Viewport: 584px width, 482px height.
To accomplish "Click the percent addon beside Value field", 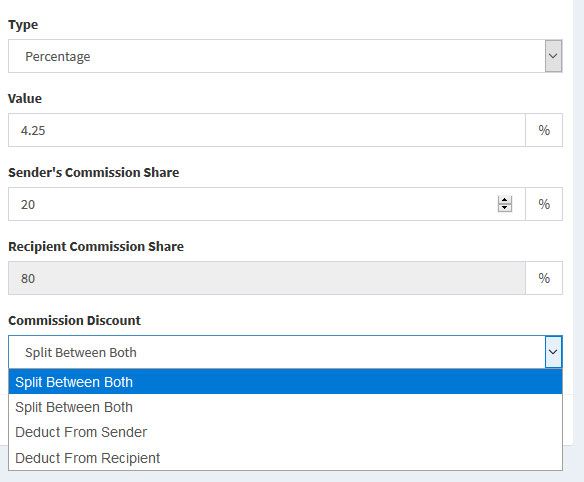I will tap(544, 130).
